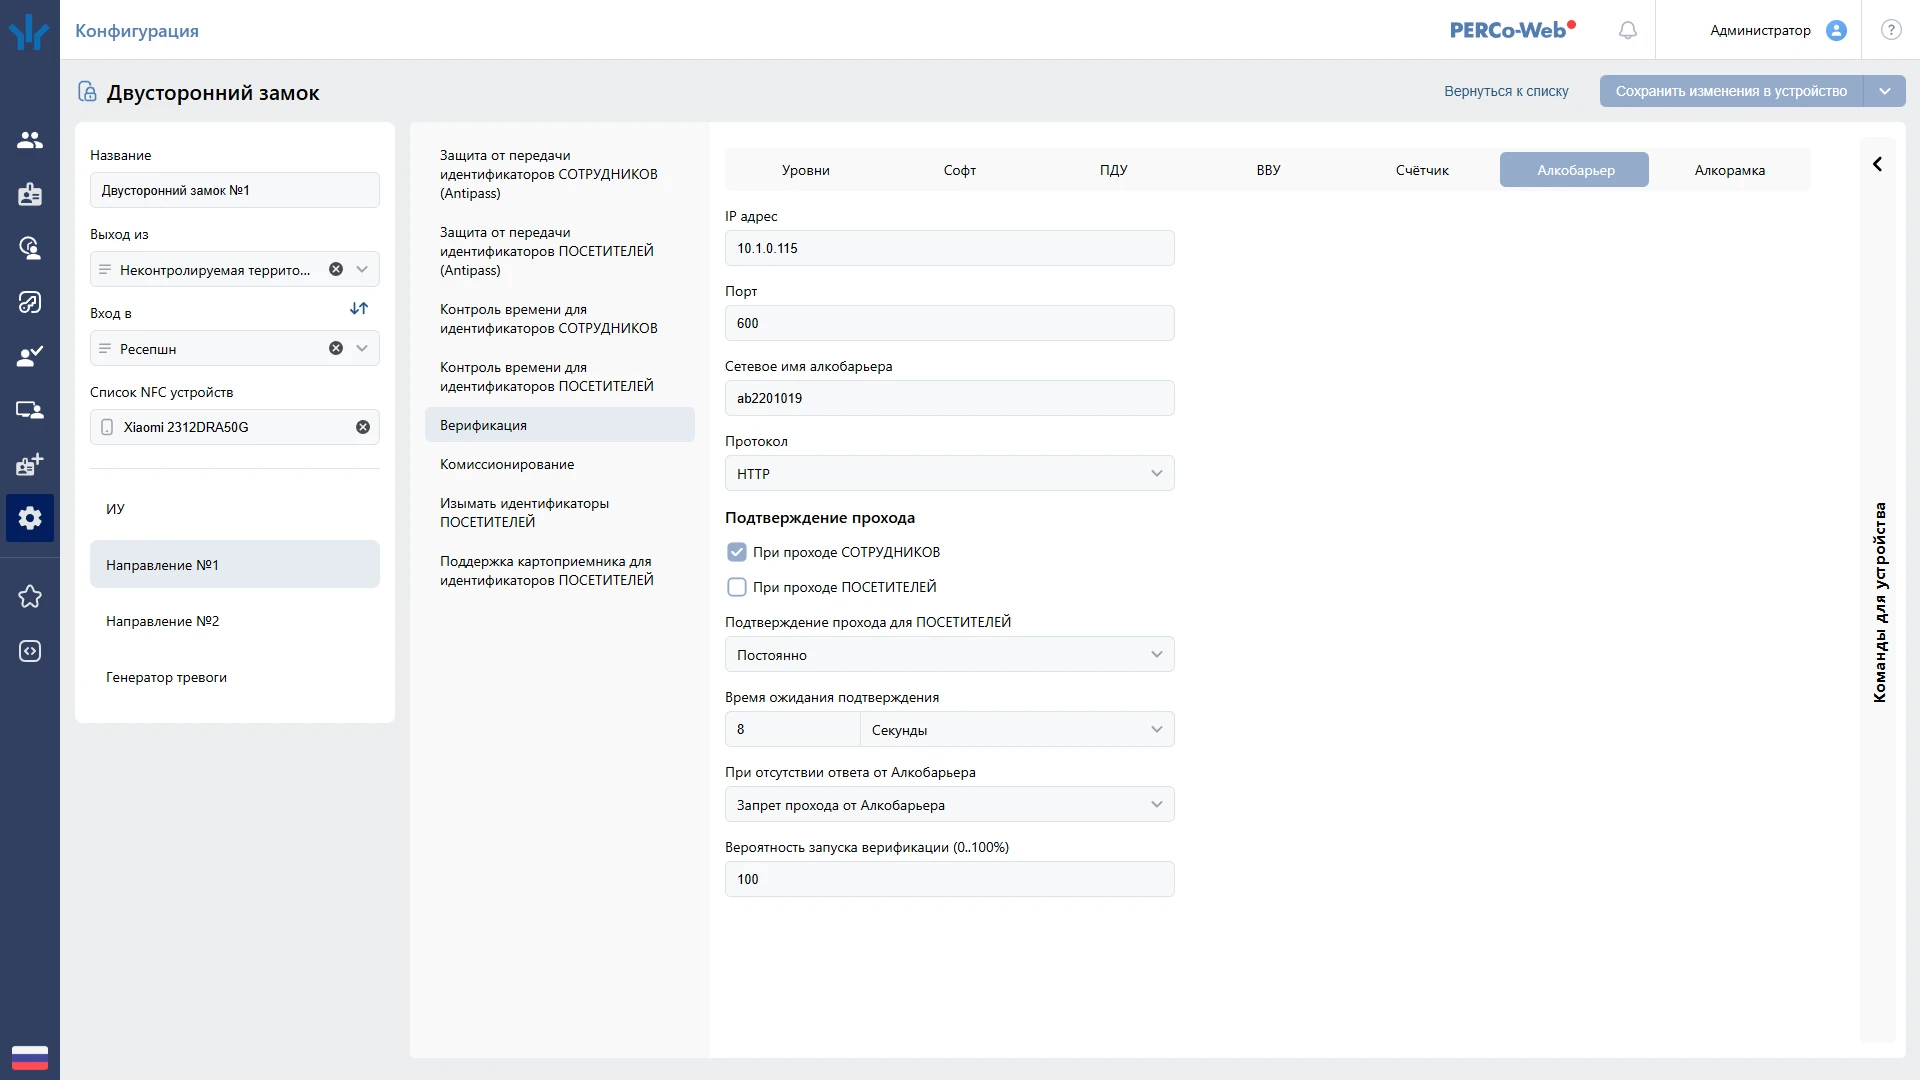This screenshot has height=1080, width=1920.
Task: Open the Комиссионирование section
Action: click(560, 464)
